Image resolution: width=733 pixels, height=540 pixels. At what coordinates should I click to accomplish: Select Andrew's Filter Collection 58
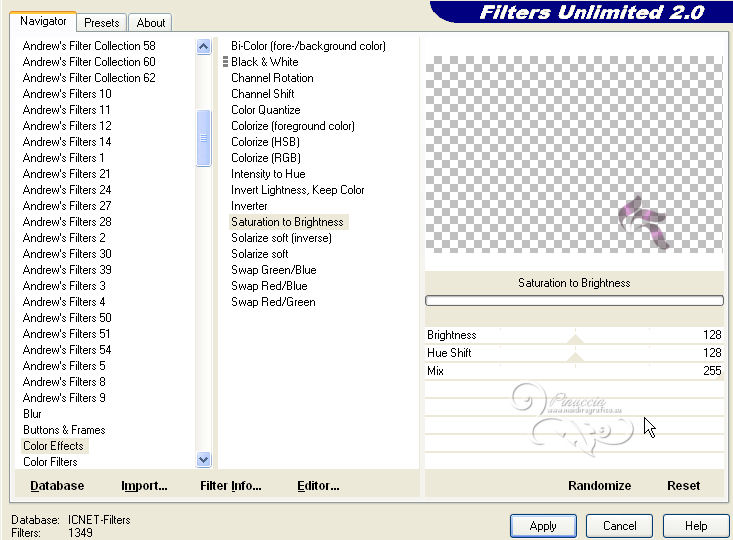89,46
